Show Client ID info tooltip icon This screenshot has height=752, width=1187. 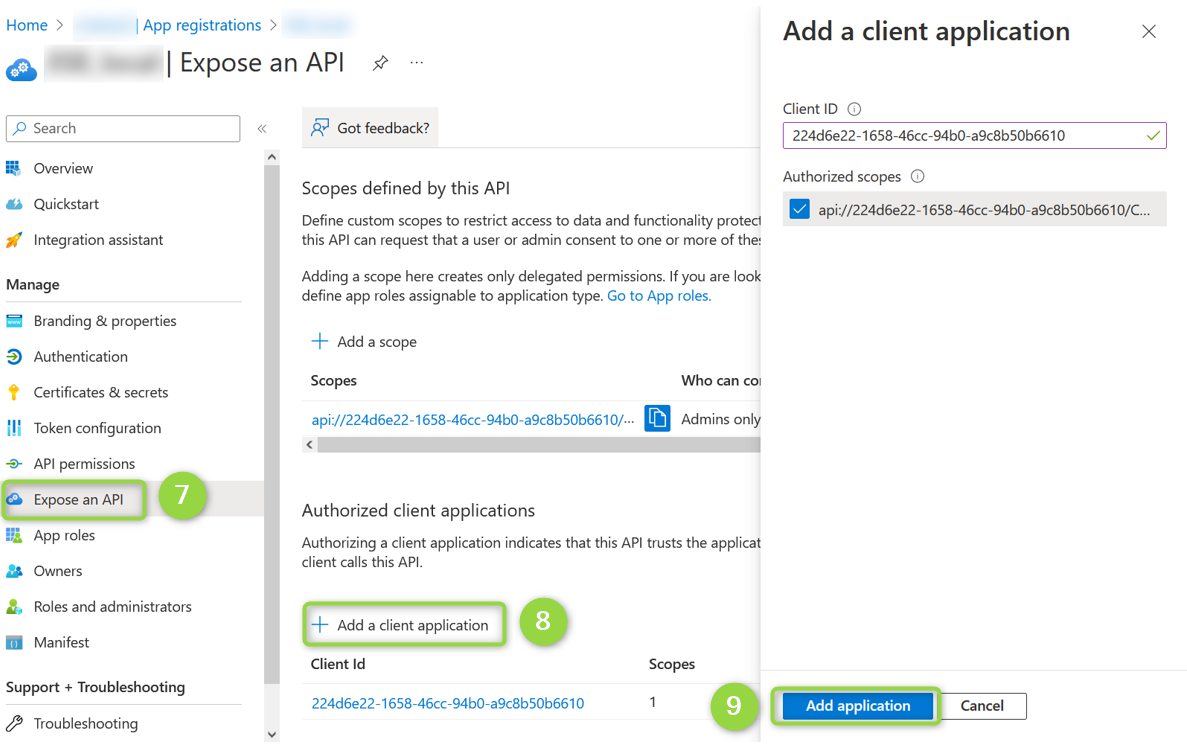point(854,109)
